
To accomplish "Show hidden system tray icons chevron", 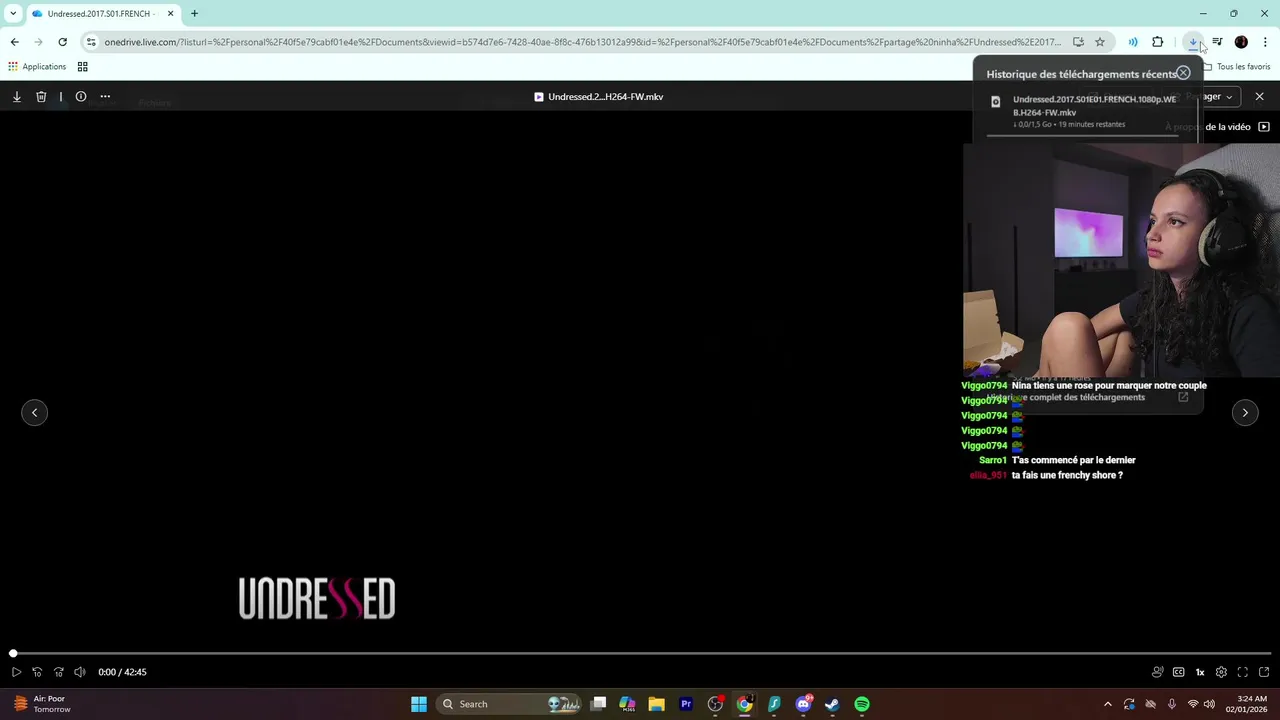I will (1107, 704).
